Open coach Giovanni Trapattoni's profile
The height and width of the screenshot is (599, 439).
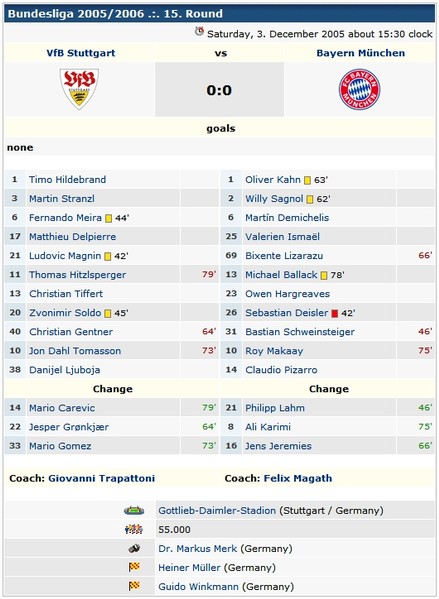coord(102,478)
